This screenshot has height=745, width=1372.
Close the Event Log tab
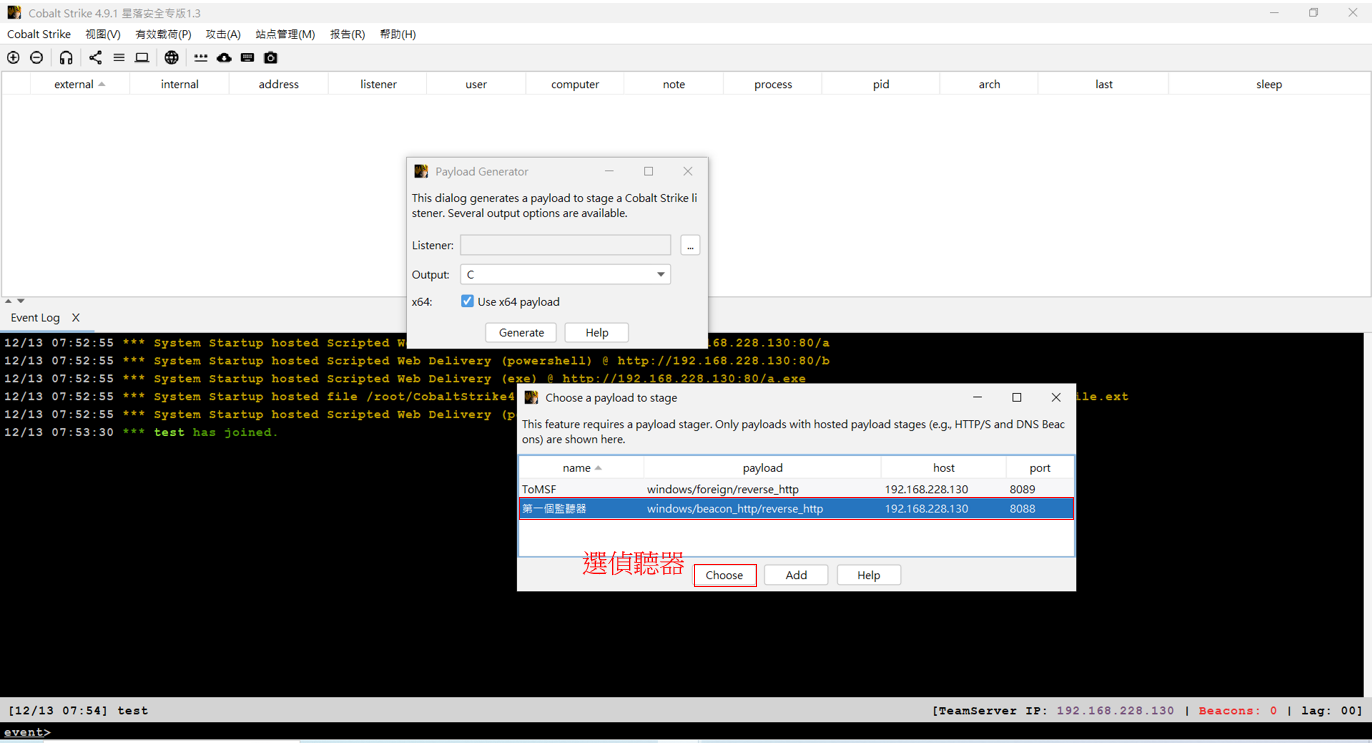point(76,318)
